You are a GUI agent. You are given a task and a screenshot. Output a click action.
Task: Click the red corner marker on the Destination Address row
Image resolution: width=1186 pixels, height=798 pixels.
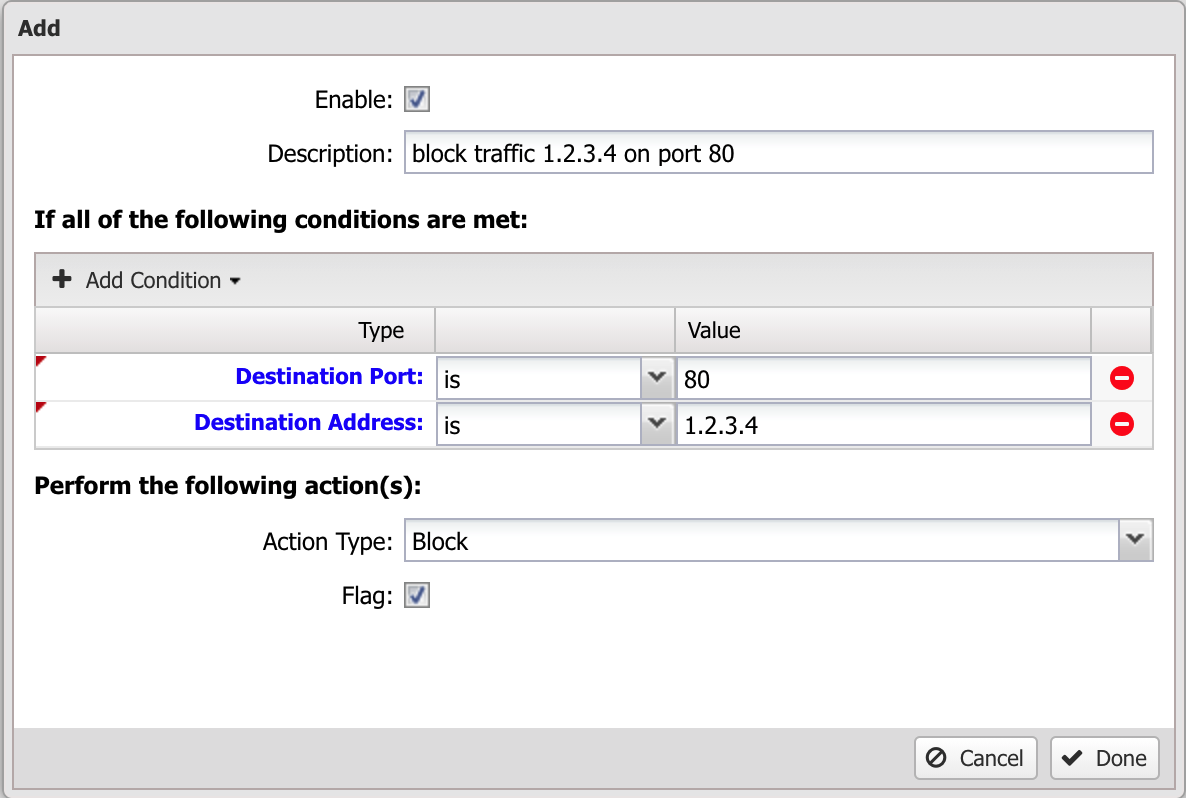pyautogui.click(x=41, y=407)
